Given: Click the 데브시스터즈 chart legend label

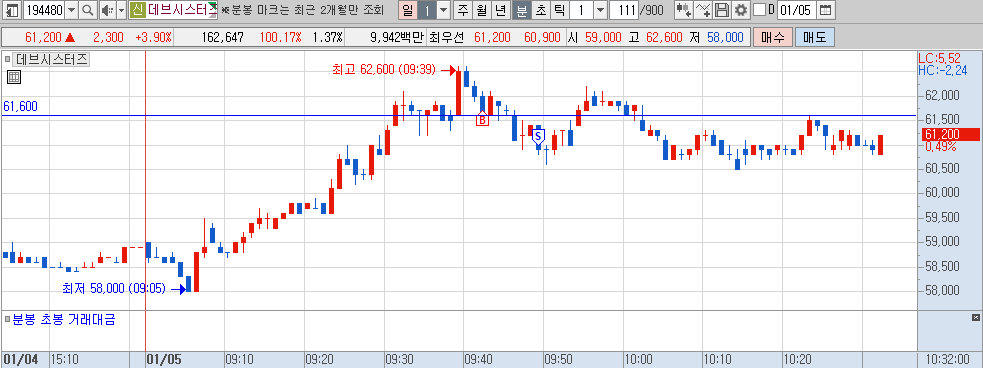Looking at the screenshot, I should (x=52, y=60).
